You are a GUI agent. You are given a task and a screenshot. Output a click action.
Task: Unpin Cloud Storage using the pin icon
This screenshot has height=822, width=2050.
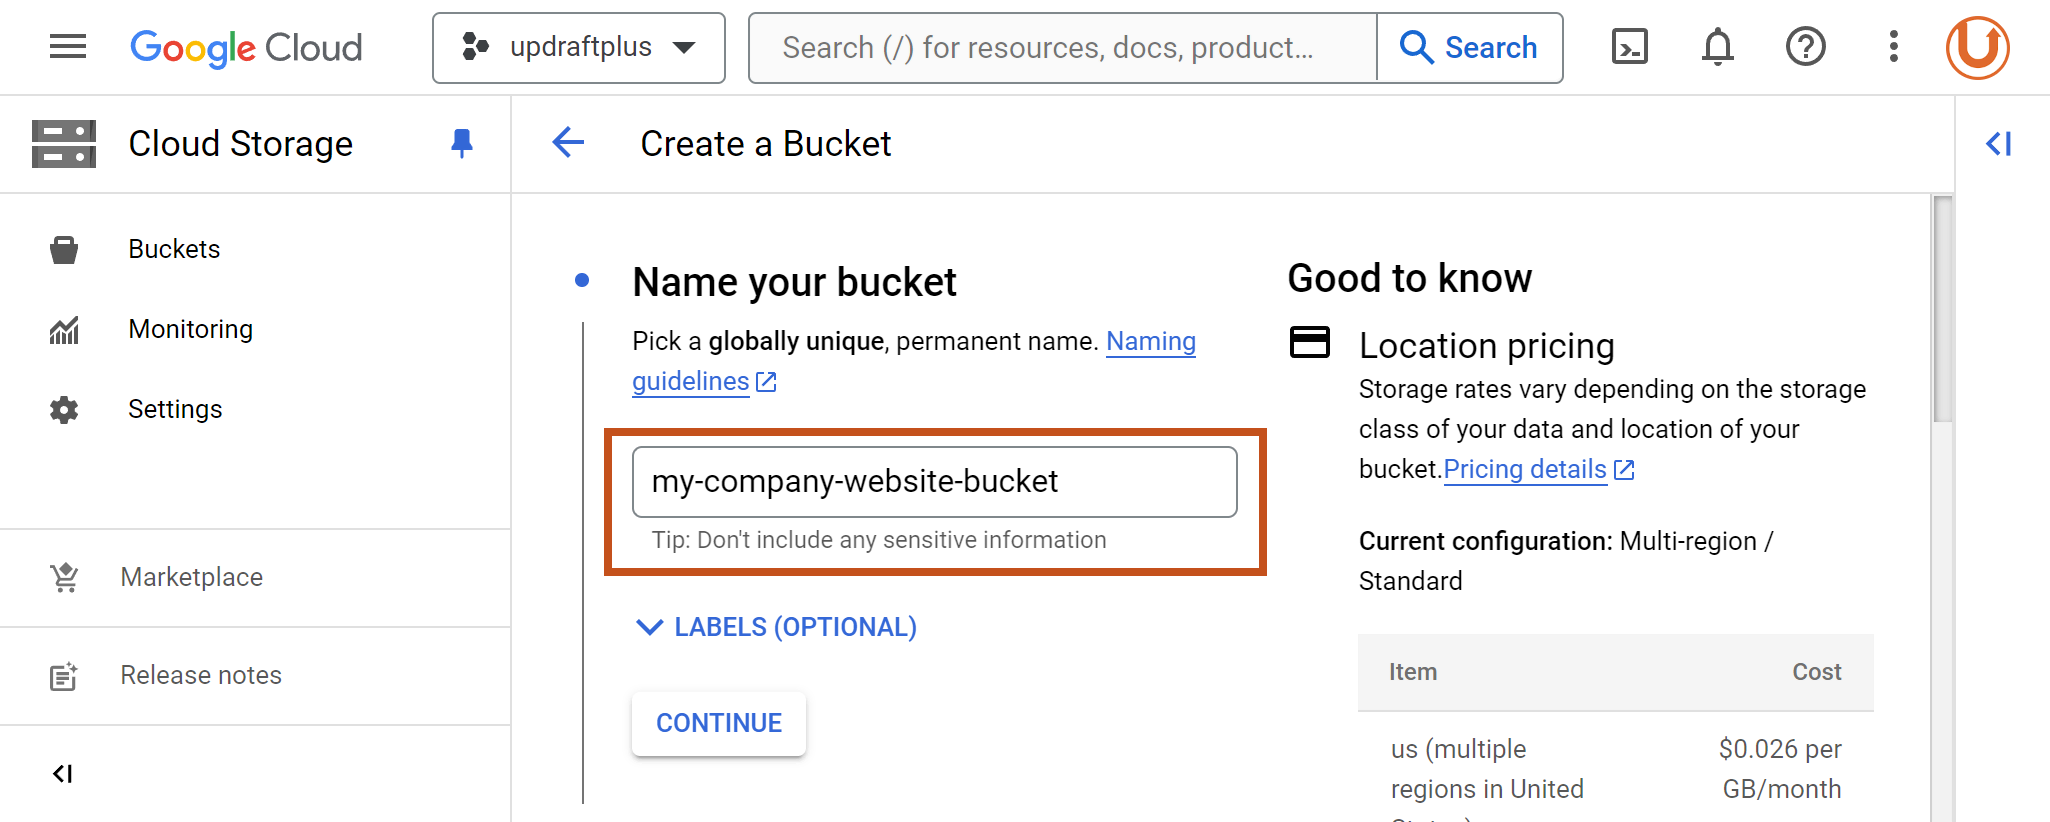pyautogui.click(x=461, y=144)
